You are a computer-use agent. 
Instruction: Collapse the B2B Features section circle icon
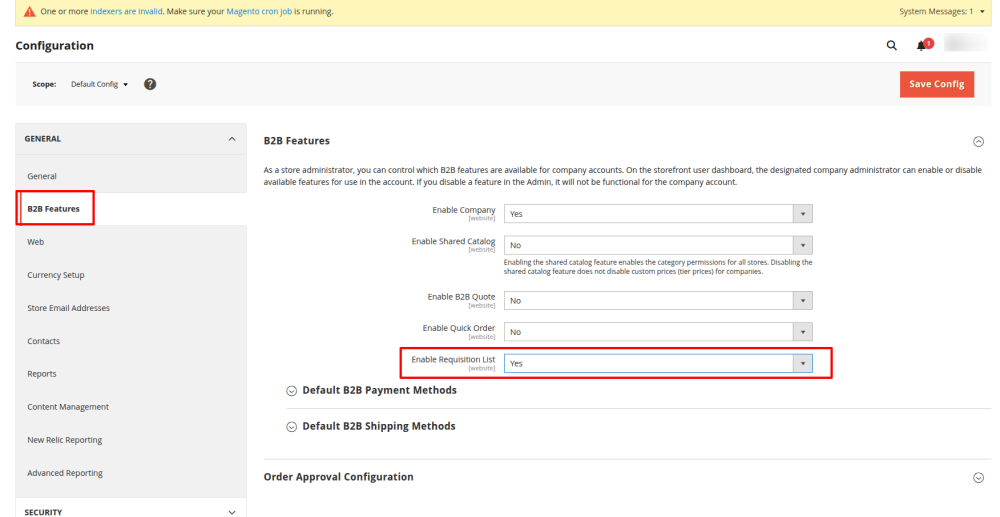[977, 141]
